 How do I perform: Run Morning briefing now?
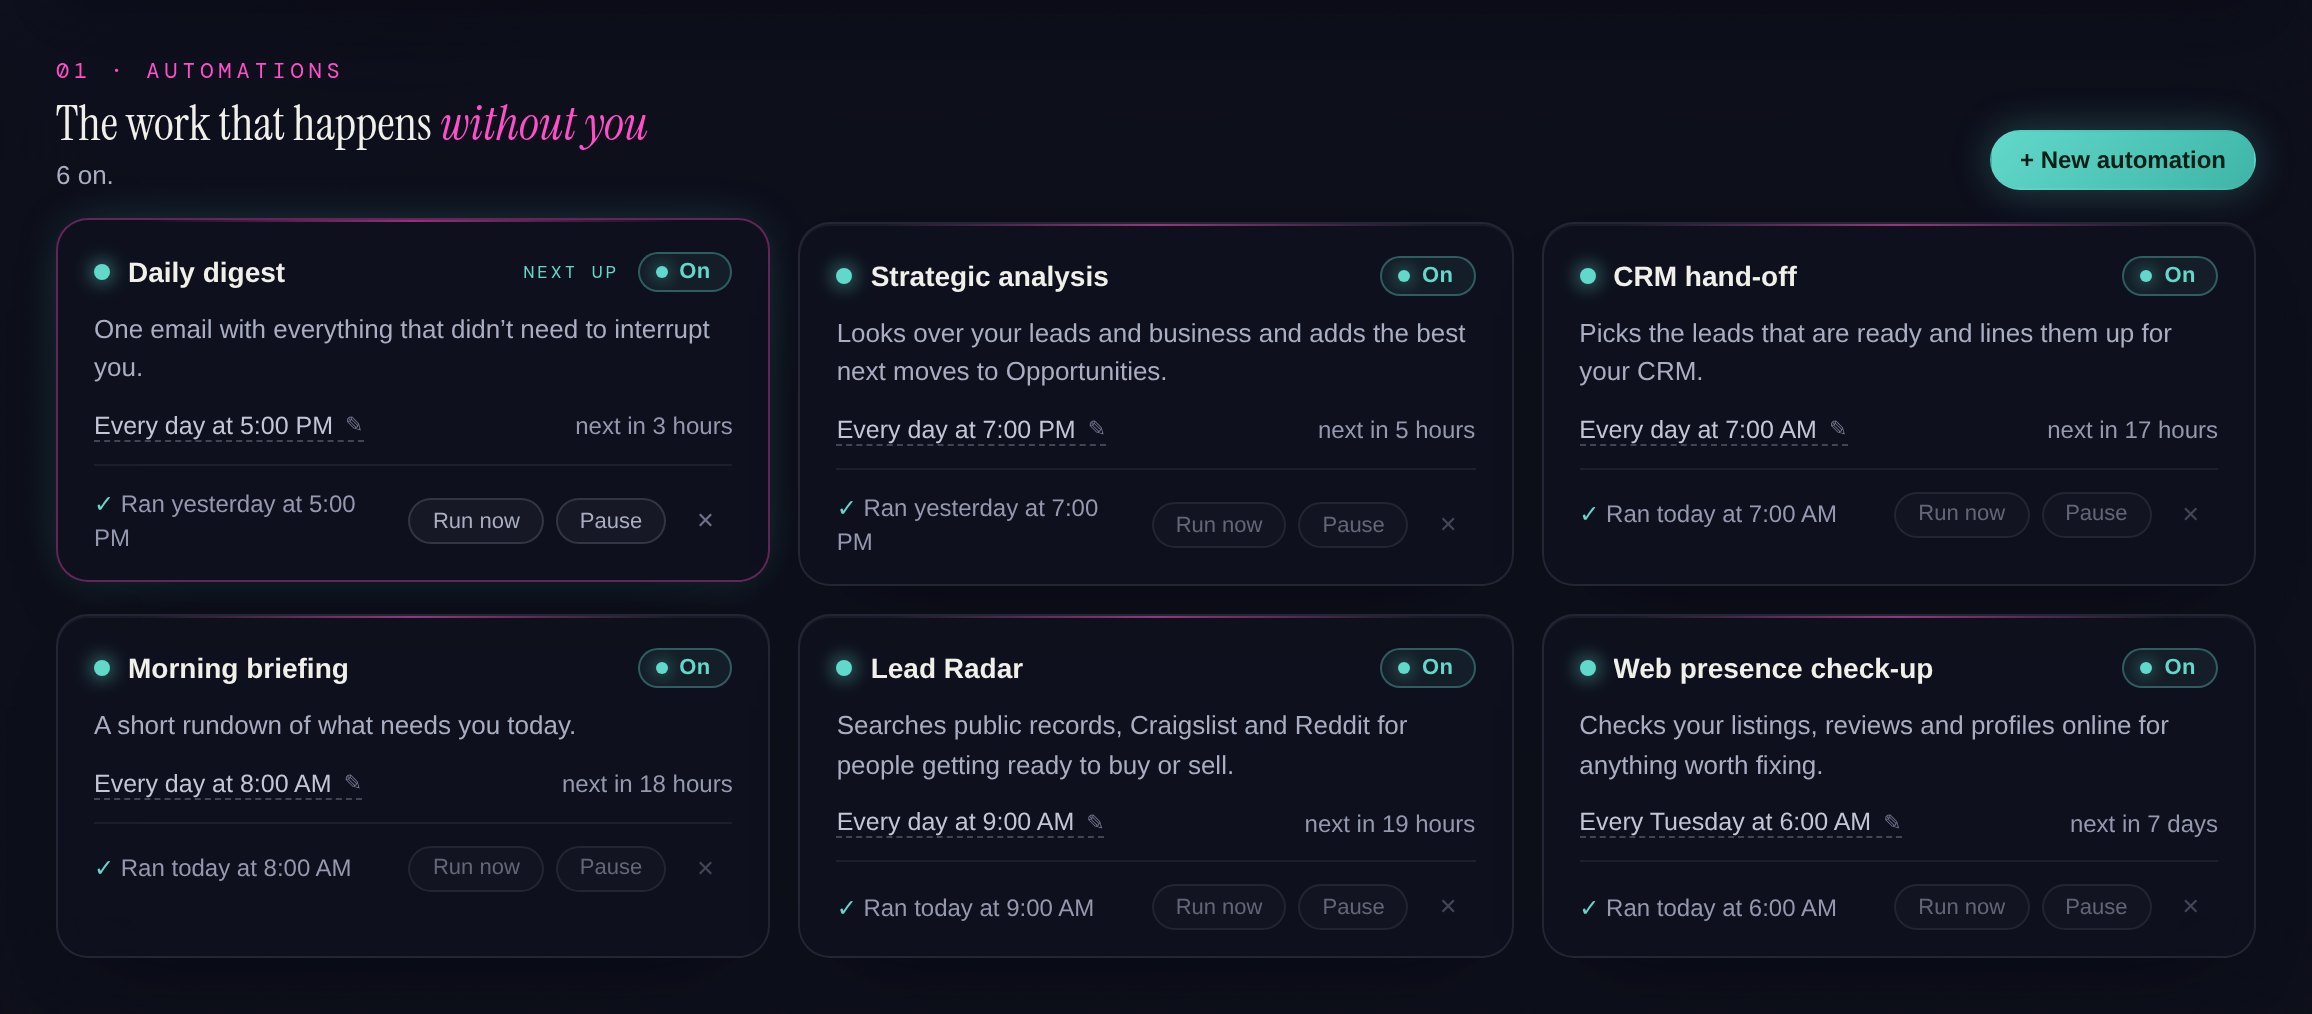[x=476, y=868]
